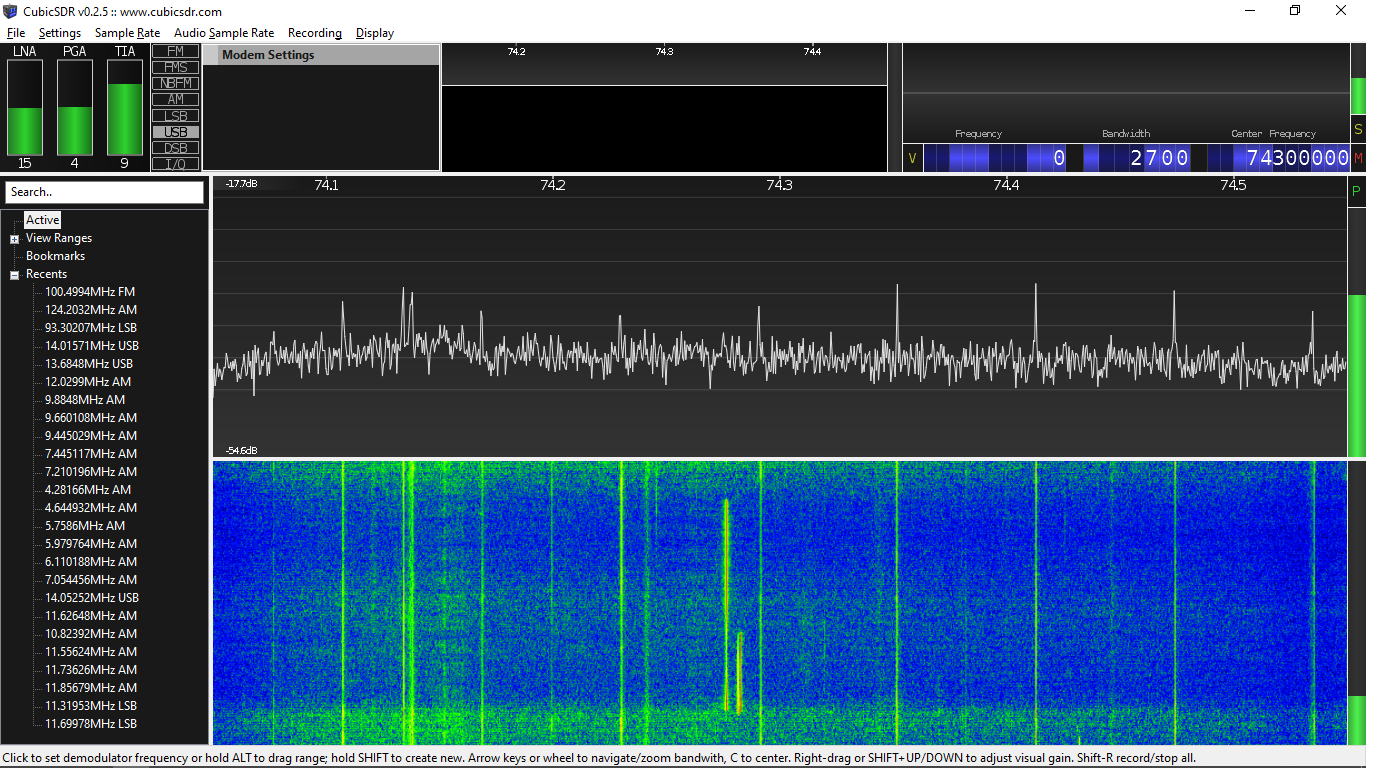This screenshot has height=776, width=1374.
Task: Click the spectrum averaging meter beside the plot
Action: pyautogui.click(x=1357, y=333)
